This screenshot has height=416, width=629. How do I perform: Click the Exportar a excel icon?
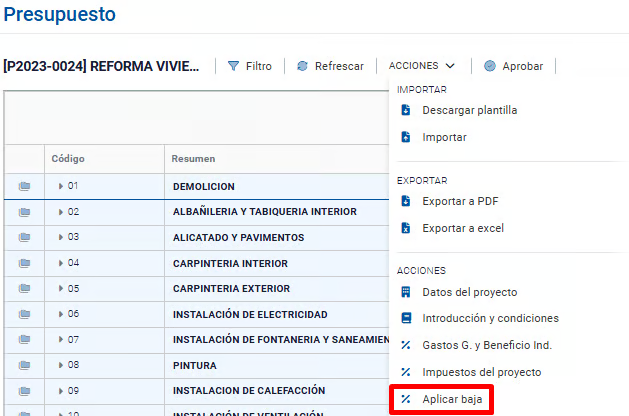click(406, 228)
